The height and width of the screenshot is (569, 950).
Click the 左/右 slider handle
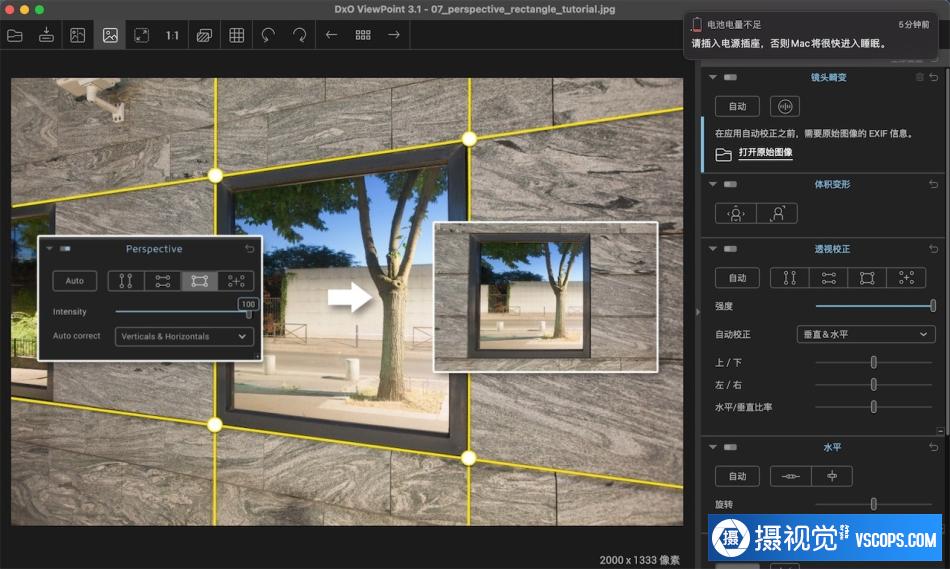click(874, 385)
